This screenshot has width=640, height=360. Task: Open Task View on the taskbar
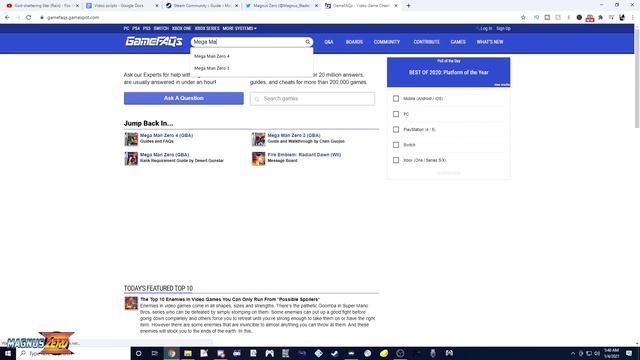point(155,353)
